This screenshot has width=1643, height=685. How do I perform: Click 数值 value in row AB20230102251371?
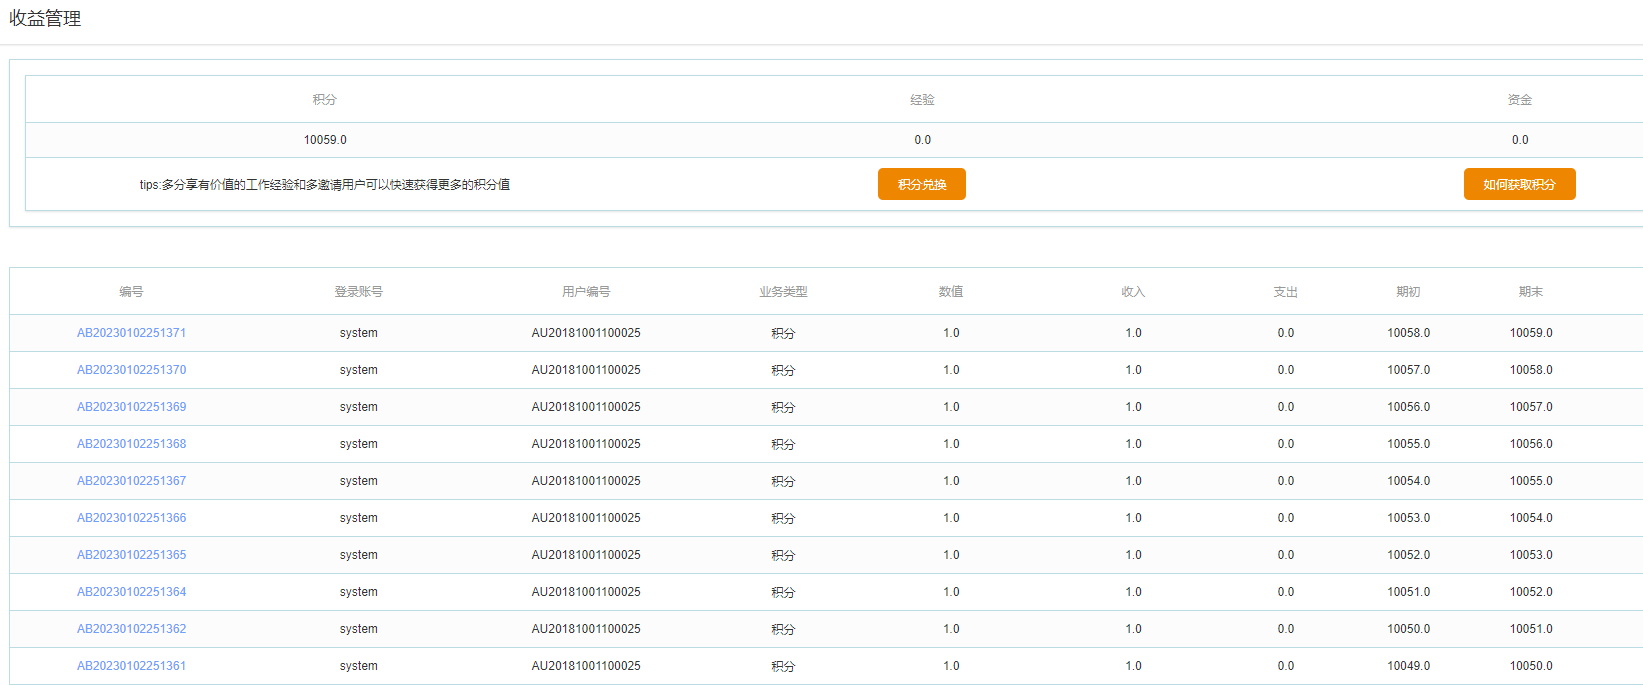pyautogui.click(x=951, y=333)
